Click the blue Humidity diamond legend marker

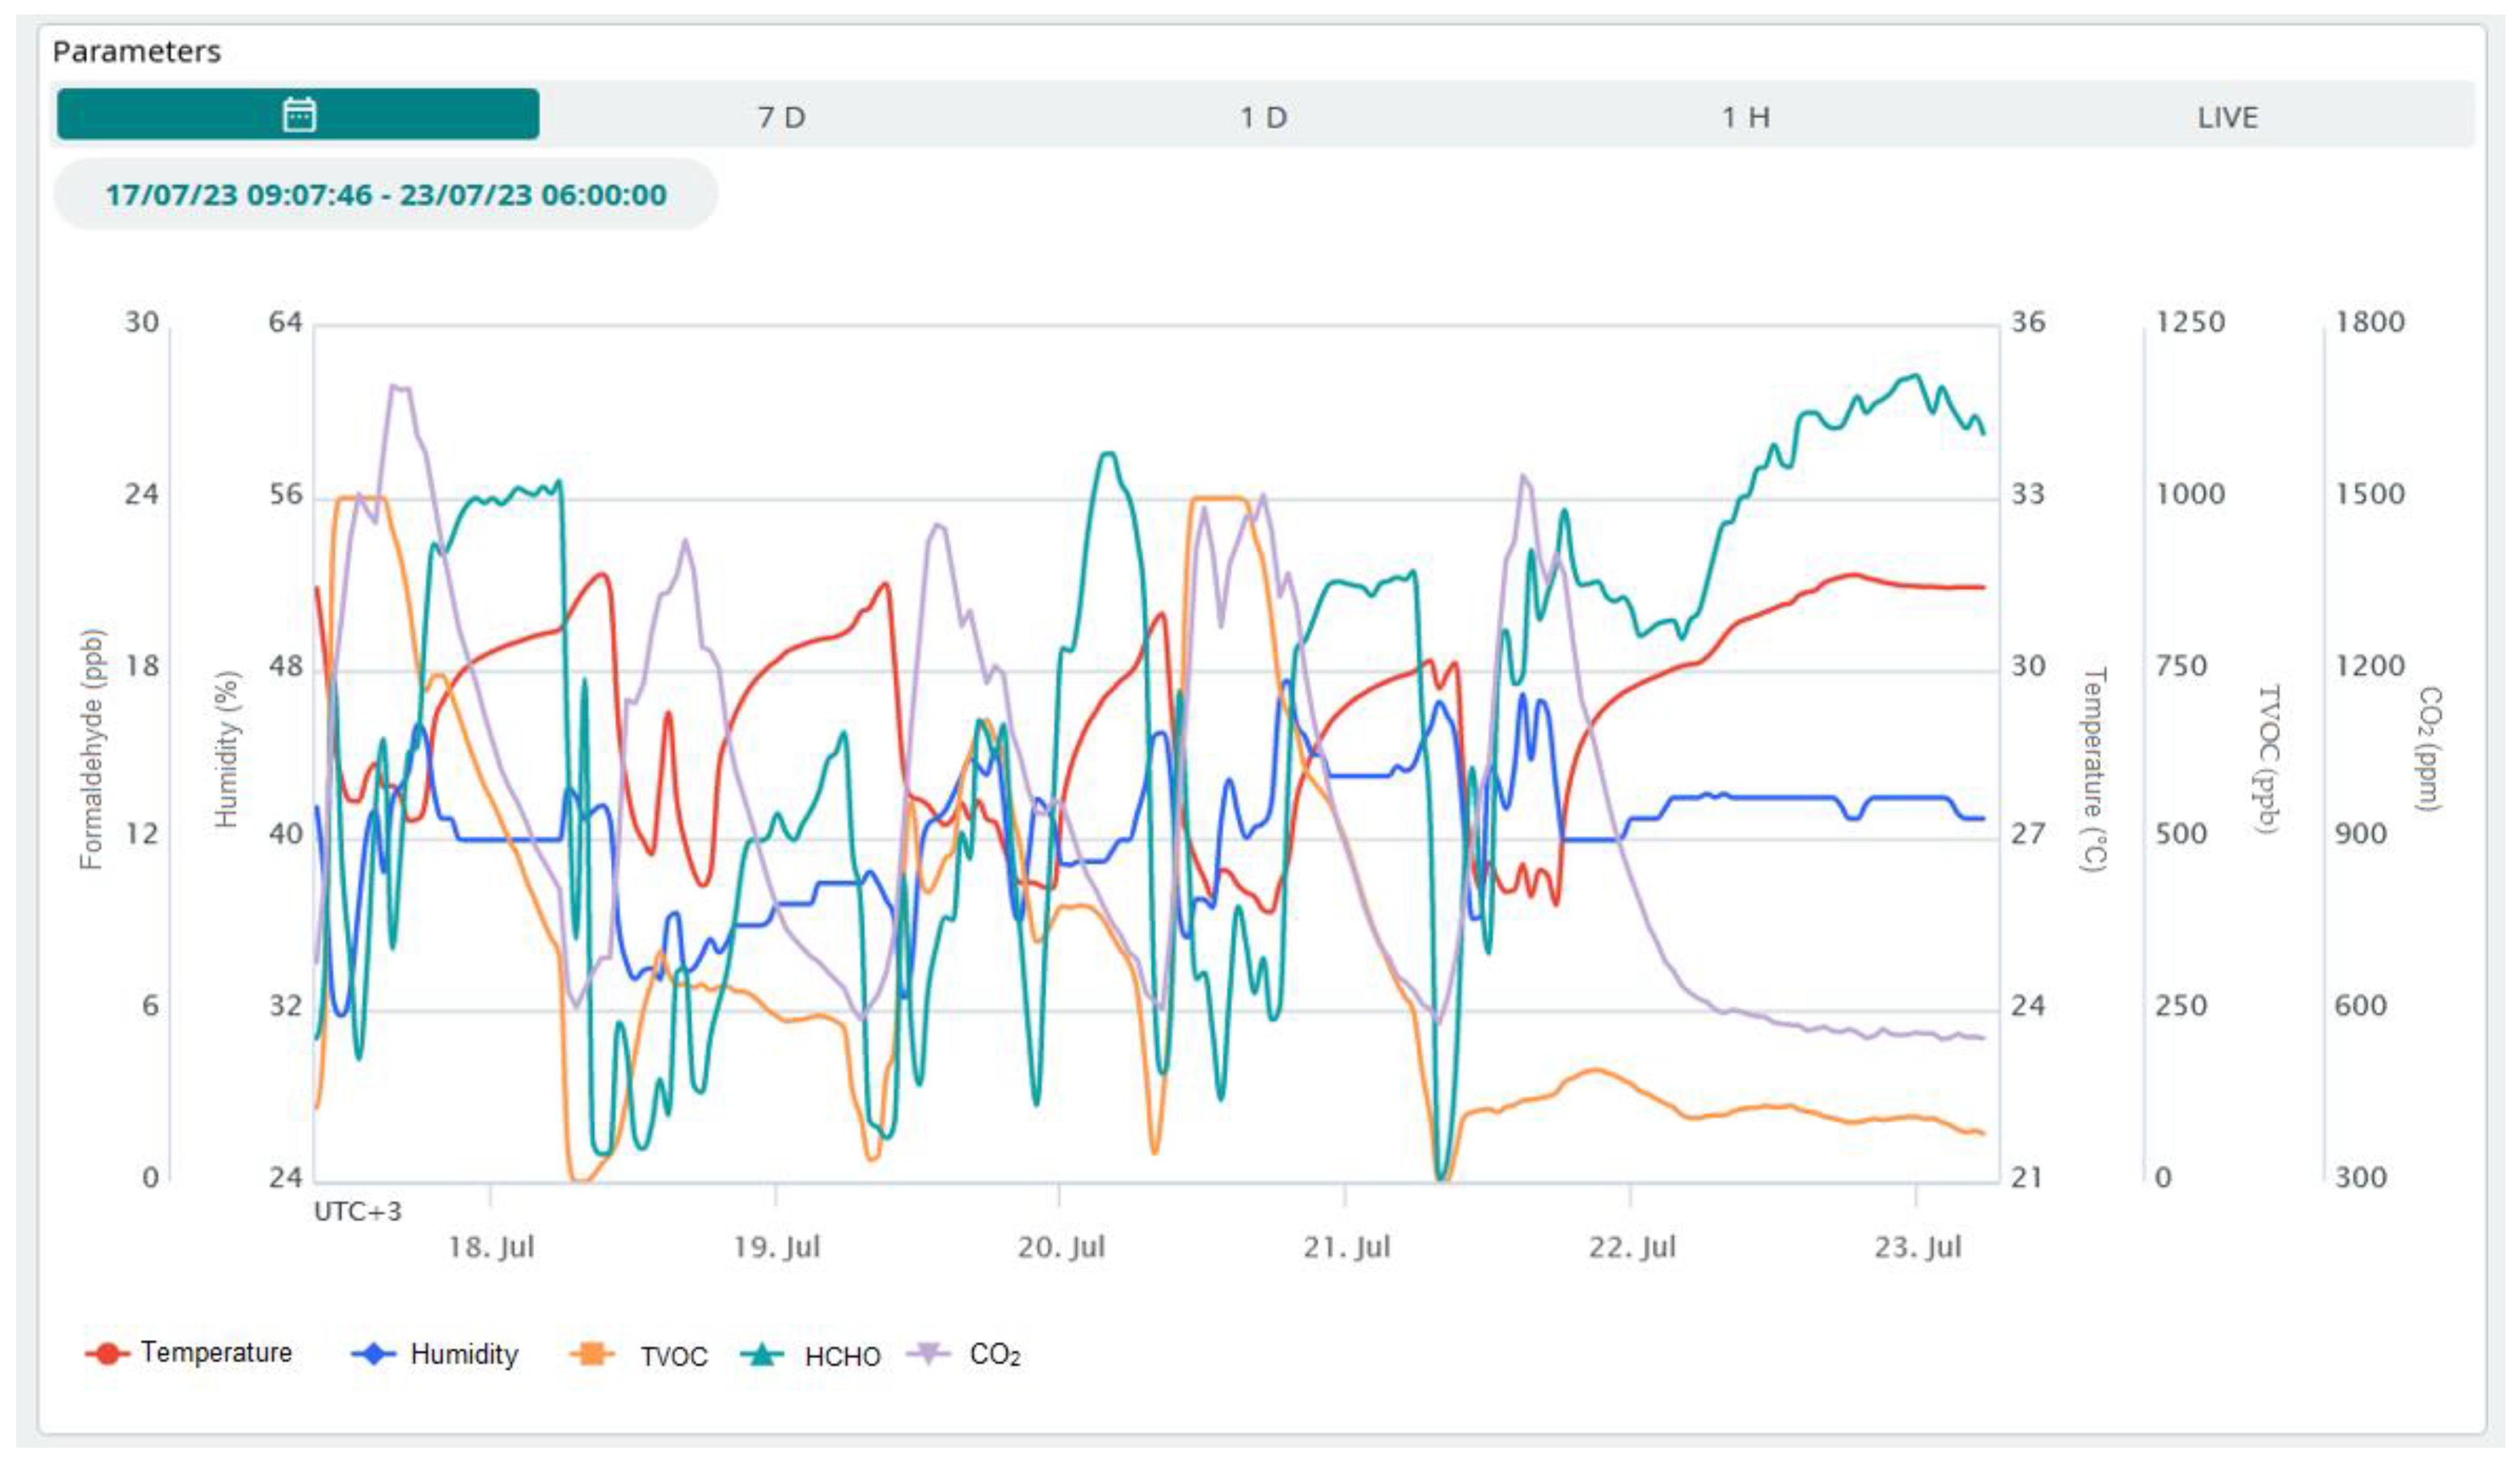pyautogui.click(x=373, y=1354)
